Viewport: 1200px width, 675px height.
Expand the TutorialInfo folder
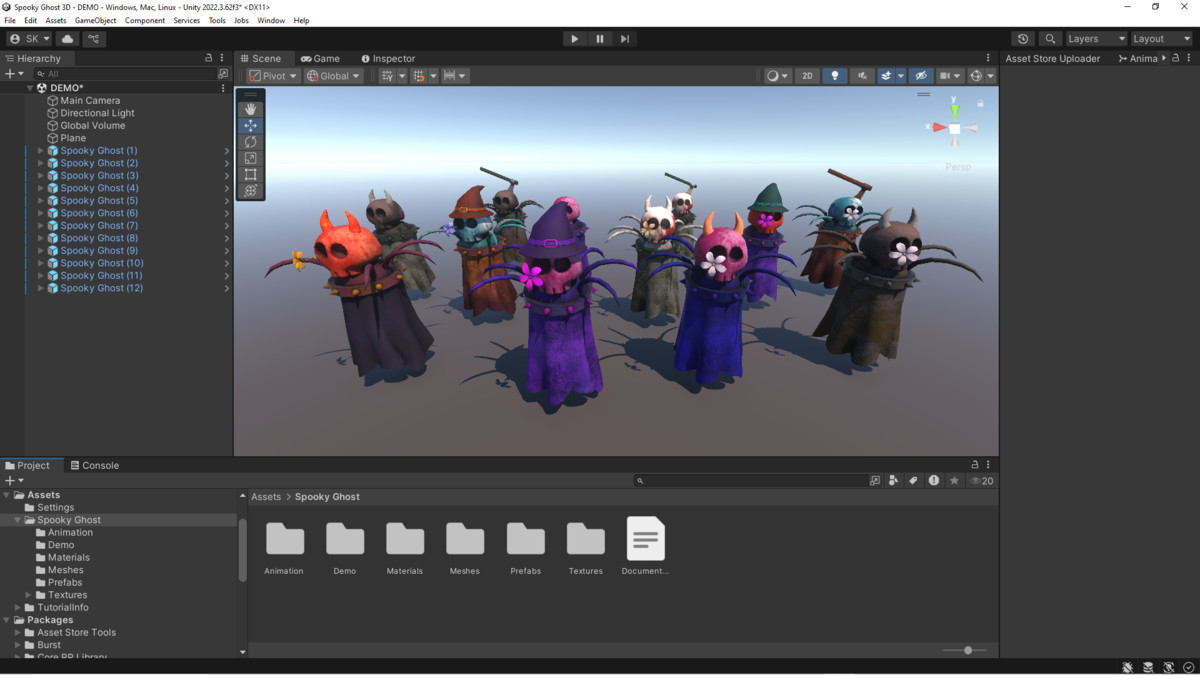[18, 608]
